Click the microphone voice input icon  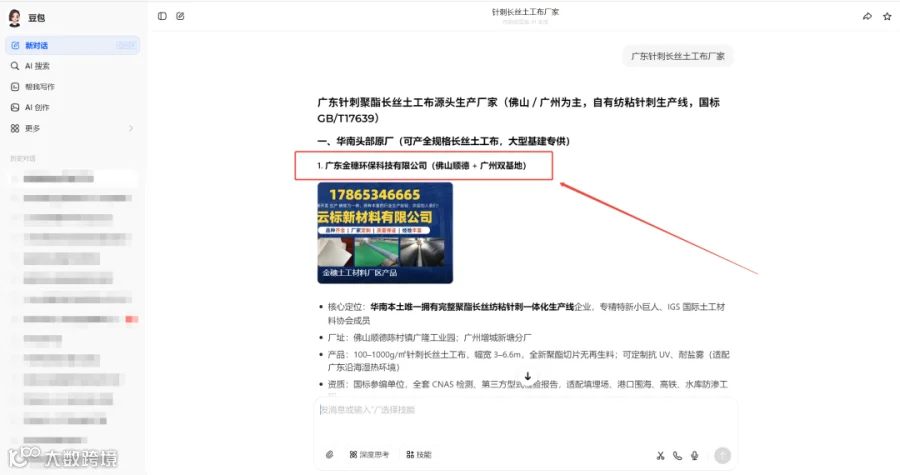[695, 455]
